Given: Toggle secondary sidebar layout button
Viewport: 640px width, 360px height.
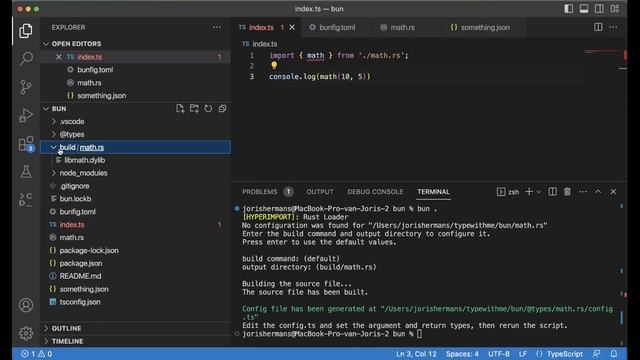Looking at the screenshot, I should 599,9.
